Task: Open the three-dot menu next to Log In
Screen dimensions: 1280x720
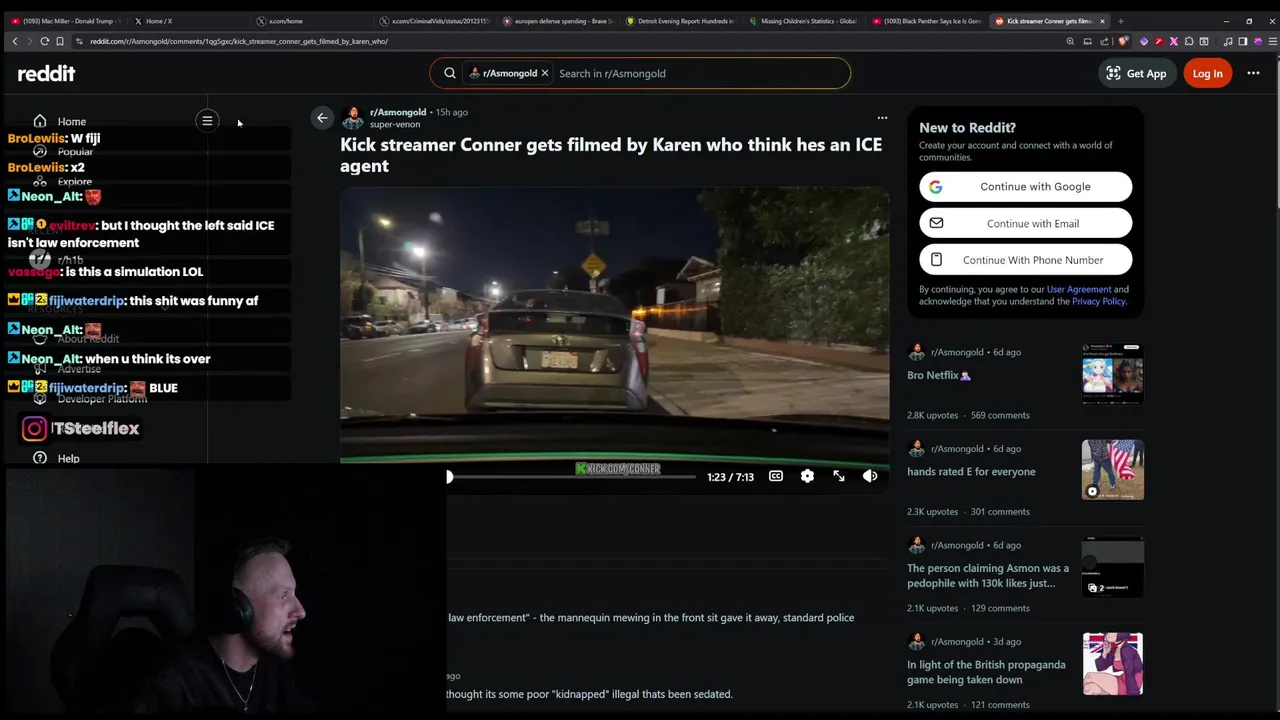Action: click(x=1253, y=73)
